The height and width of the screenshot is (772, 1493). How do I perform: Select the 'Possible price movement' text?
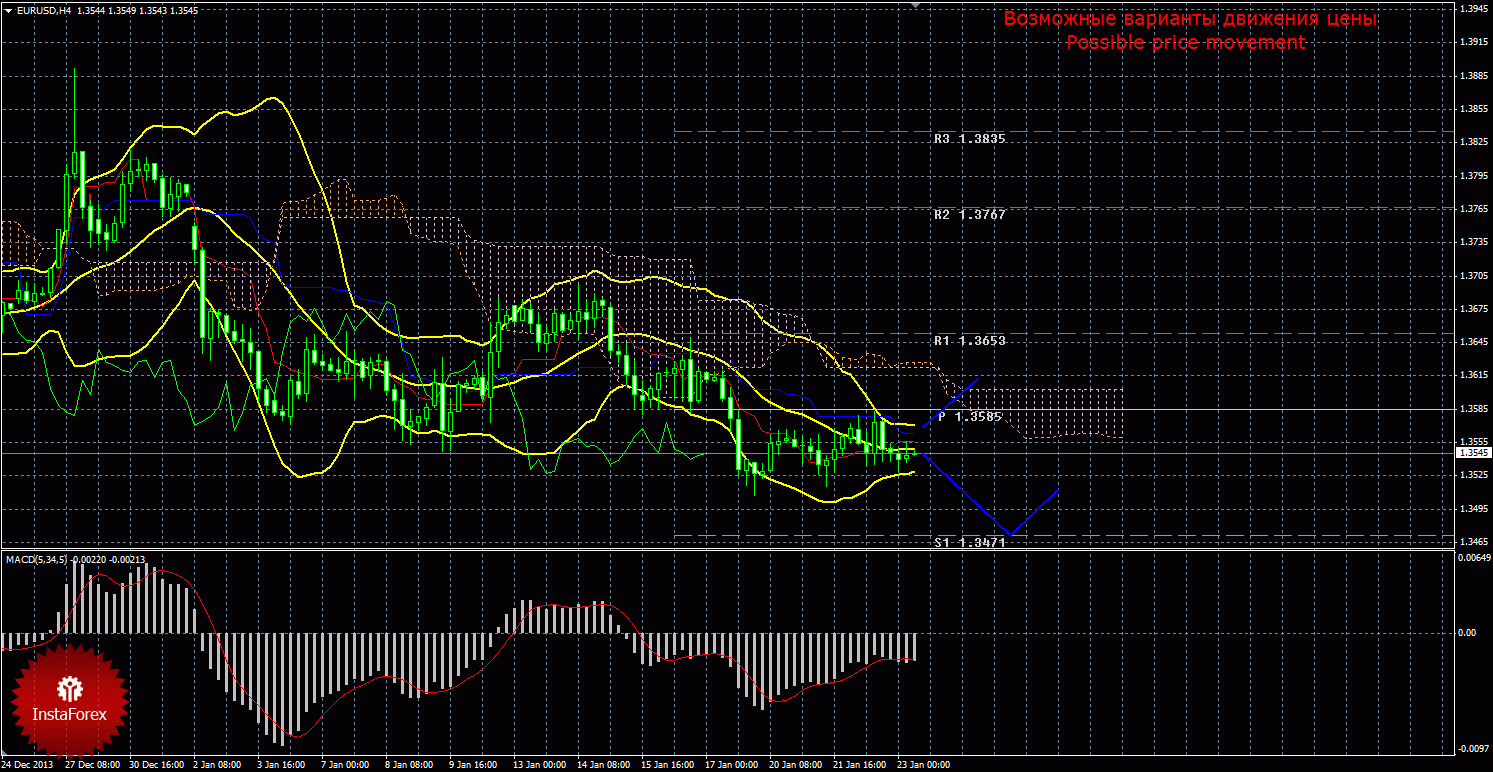coord(1185,43)
